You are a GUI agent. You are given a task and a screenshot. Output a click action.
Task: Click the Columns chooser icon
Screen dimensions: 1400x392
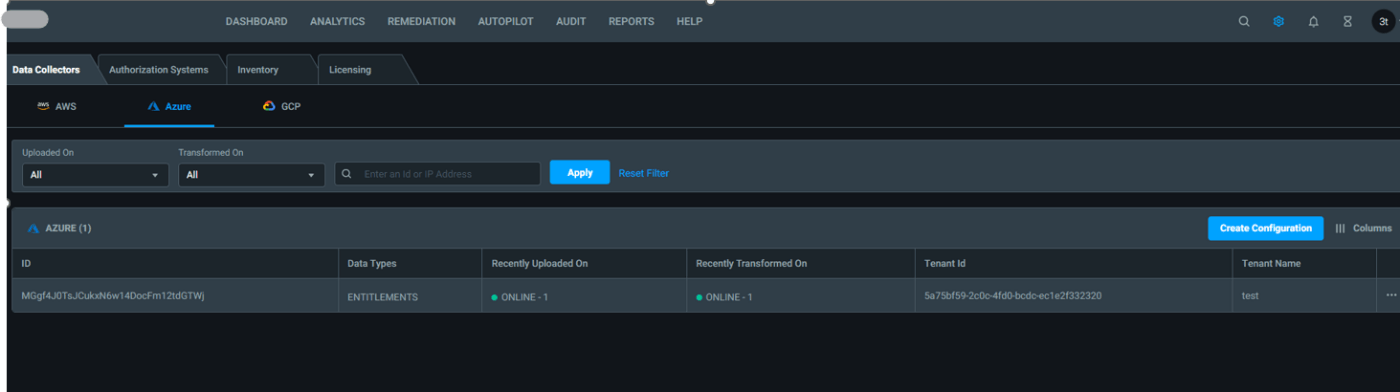pos(1340,228)
